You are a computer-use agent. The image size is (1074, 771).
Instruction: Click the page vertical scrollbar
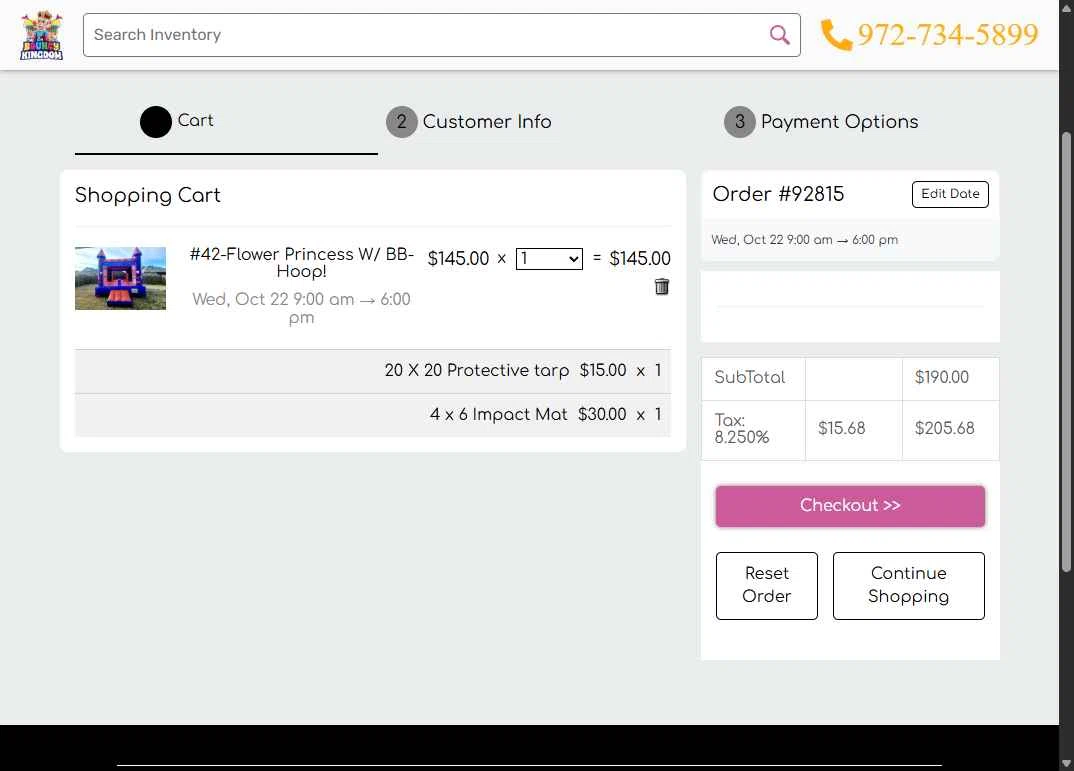pyautogui.click(x=1066, y=352)
